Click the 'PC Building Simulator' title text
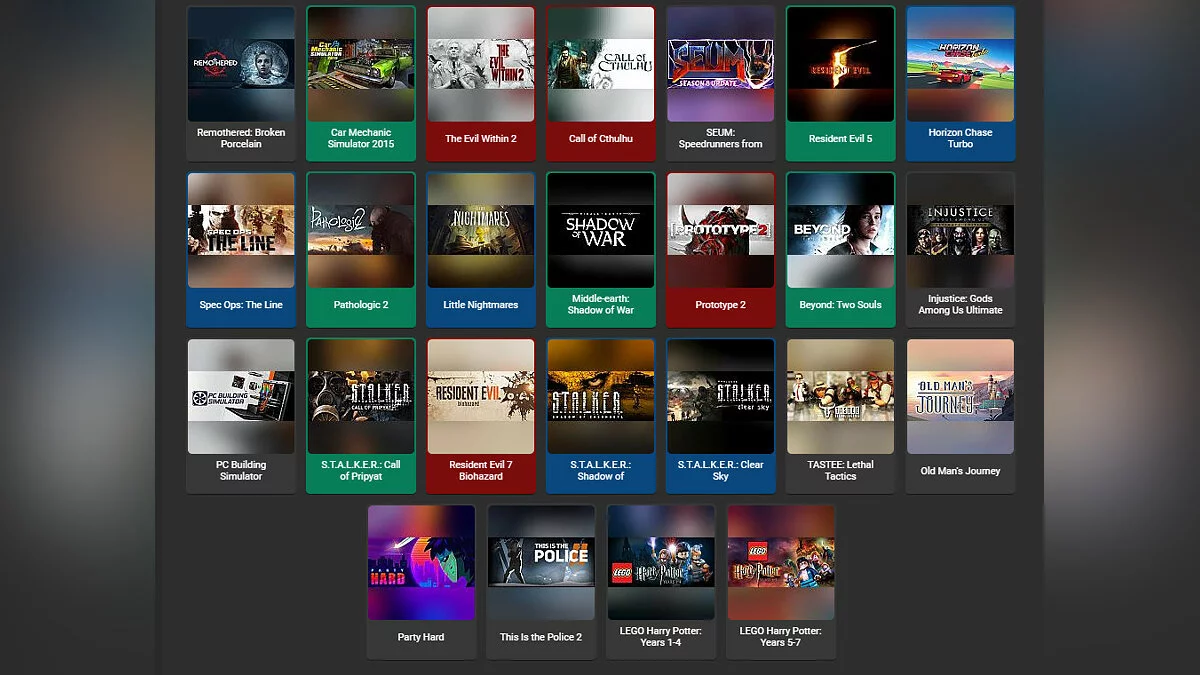This screenshot has width=1200, height=675. pyautogui.click(x=241, y=470)
